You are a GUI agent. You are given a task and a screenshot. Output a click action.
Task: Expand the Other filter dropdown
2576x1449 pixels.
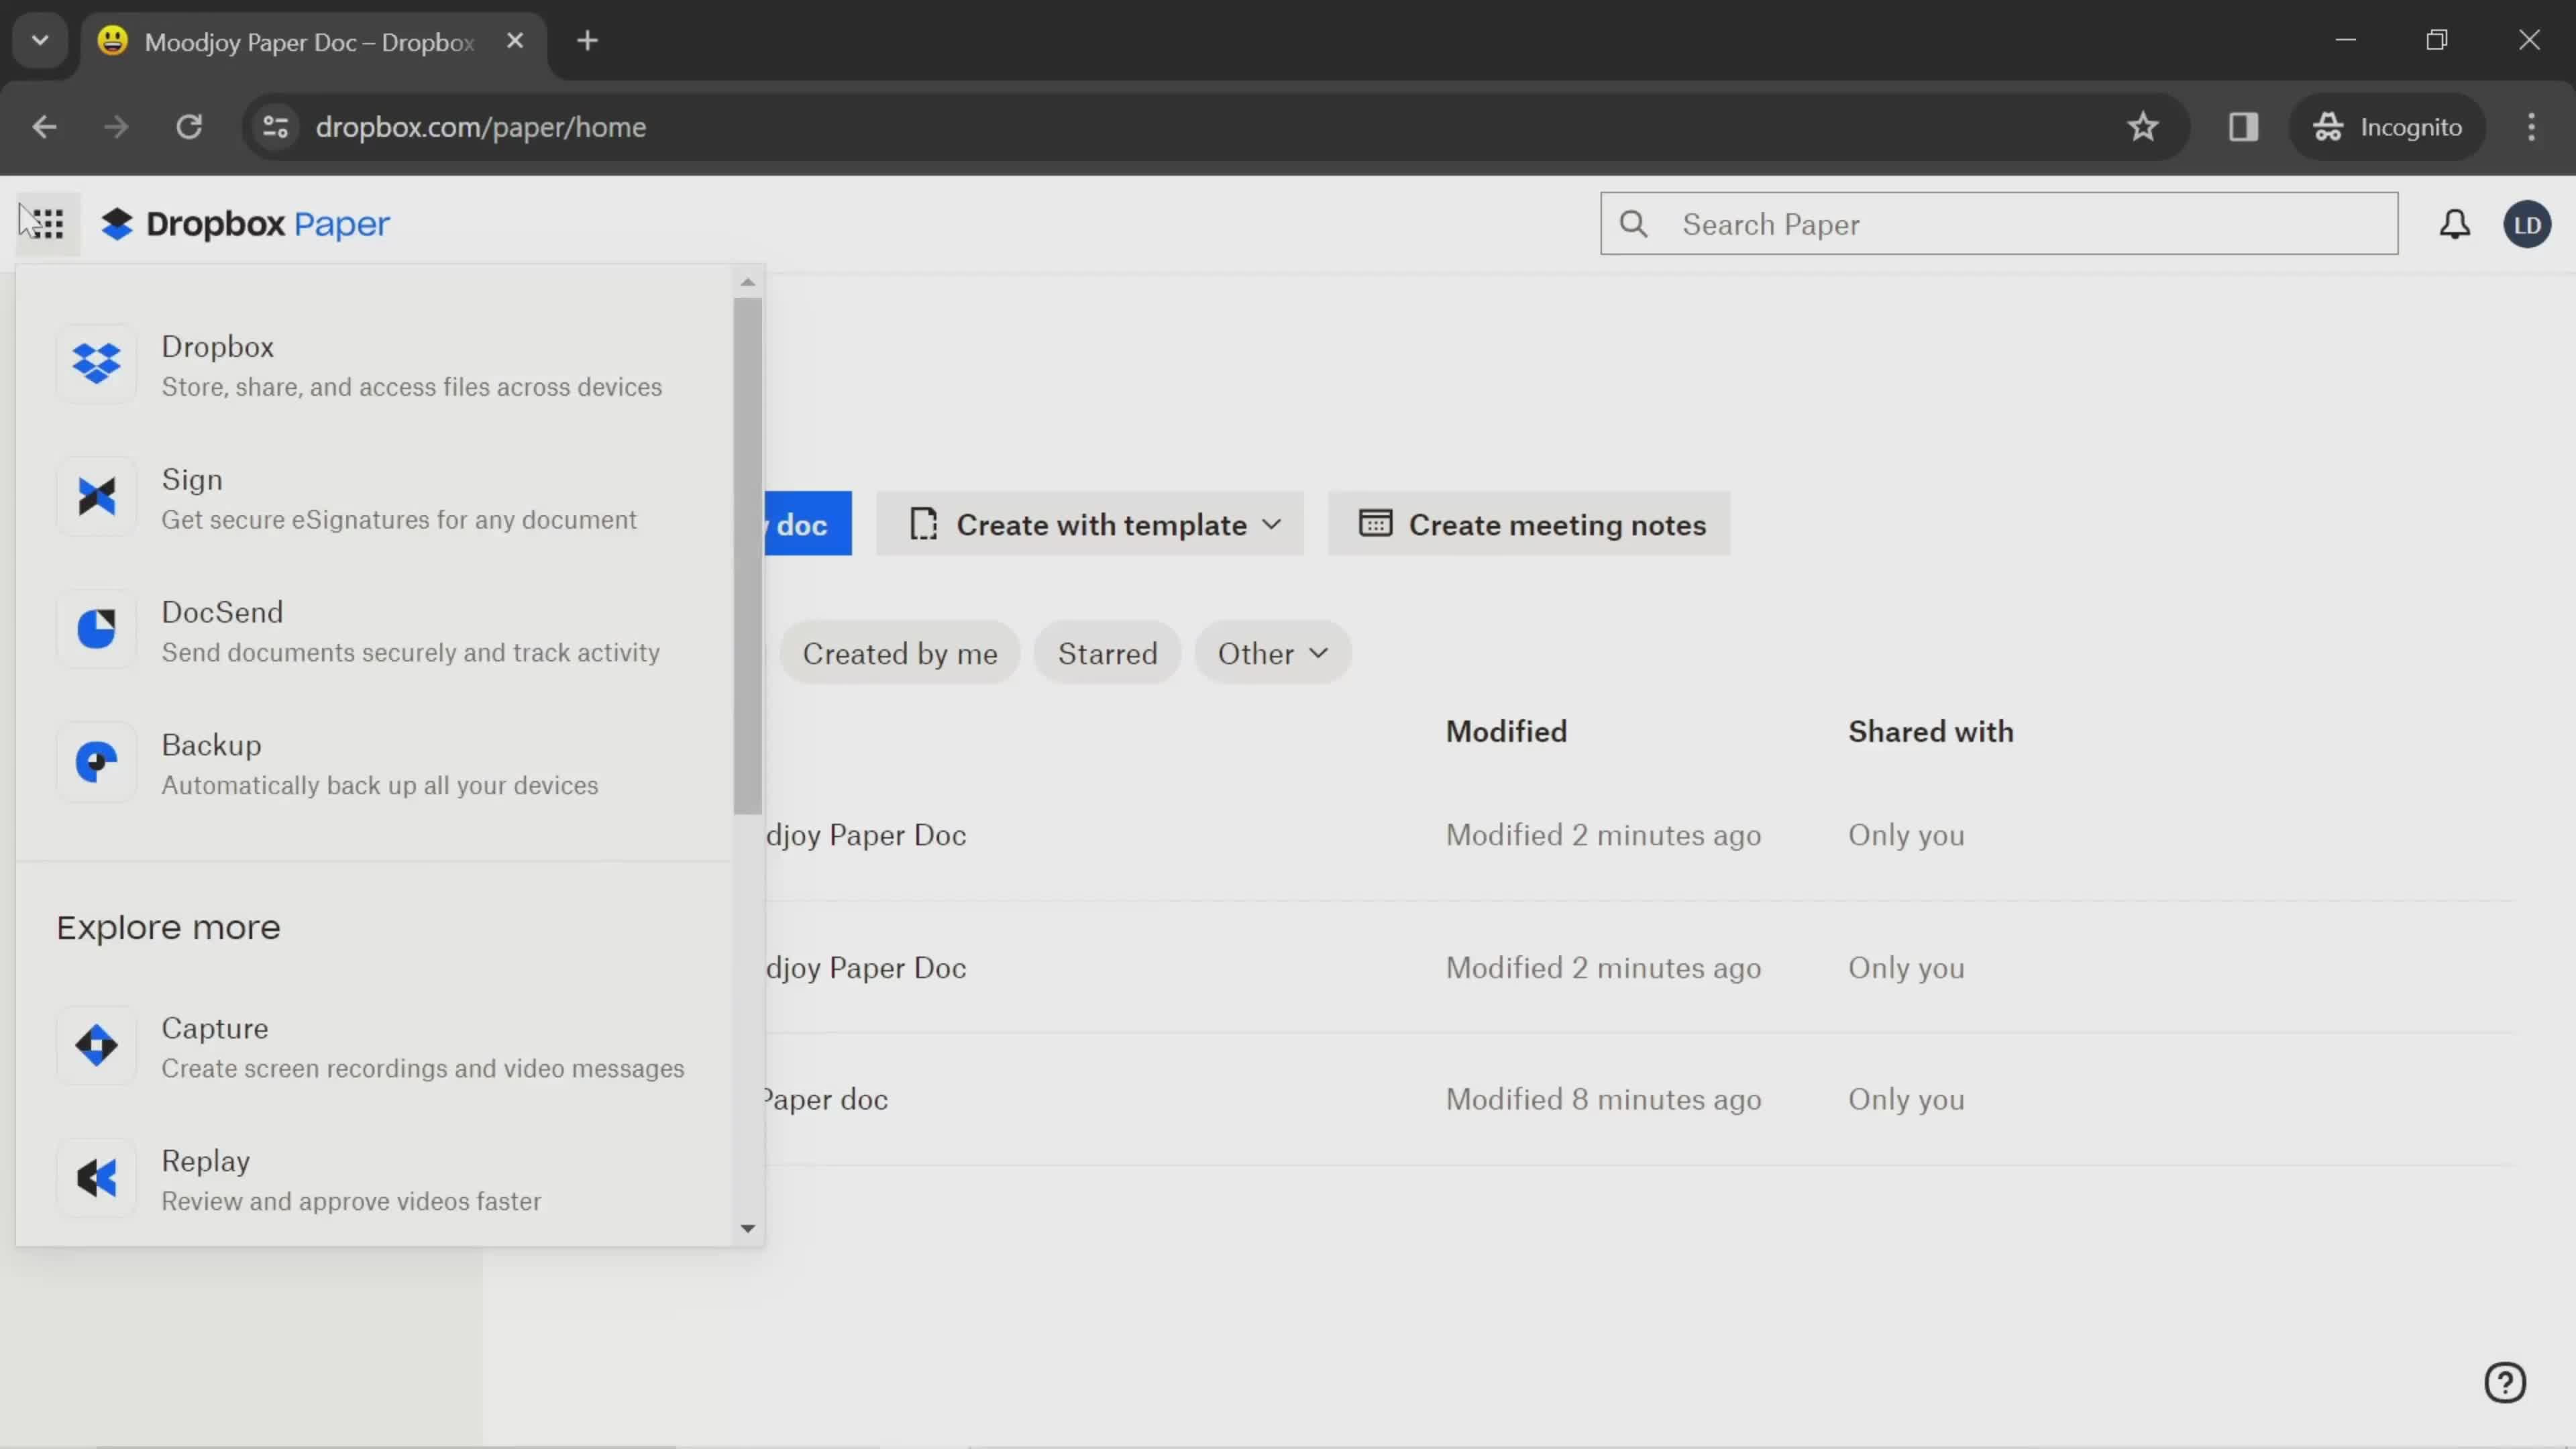(x=1271, y=653)
